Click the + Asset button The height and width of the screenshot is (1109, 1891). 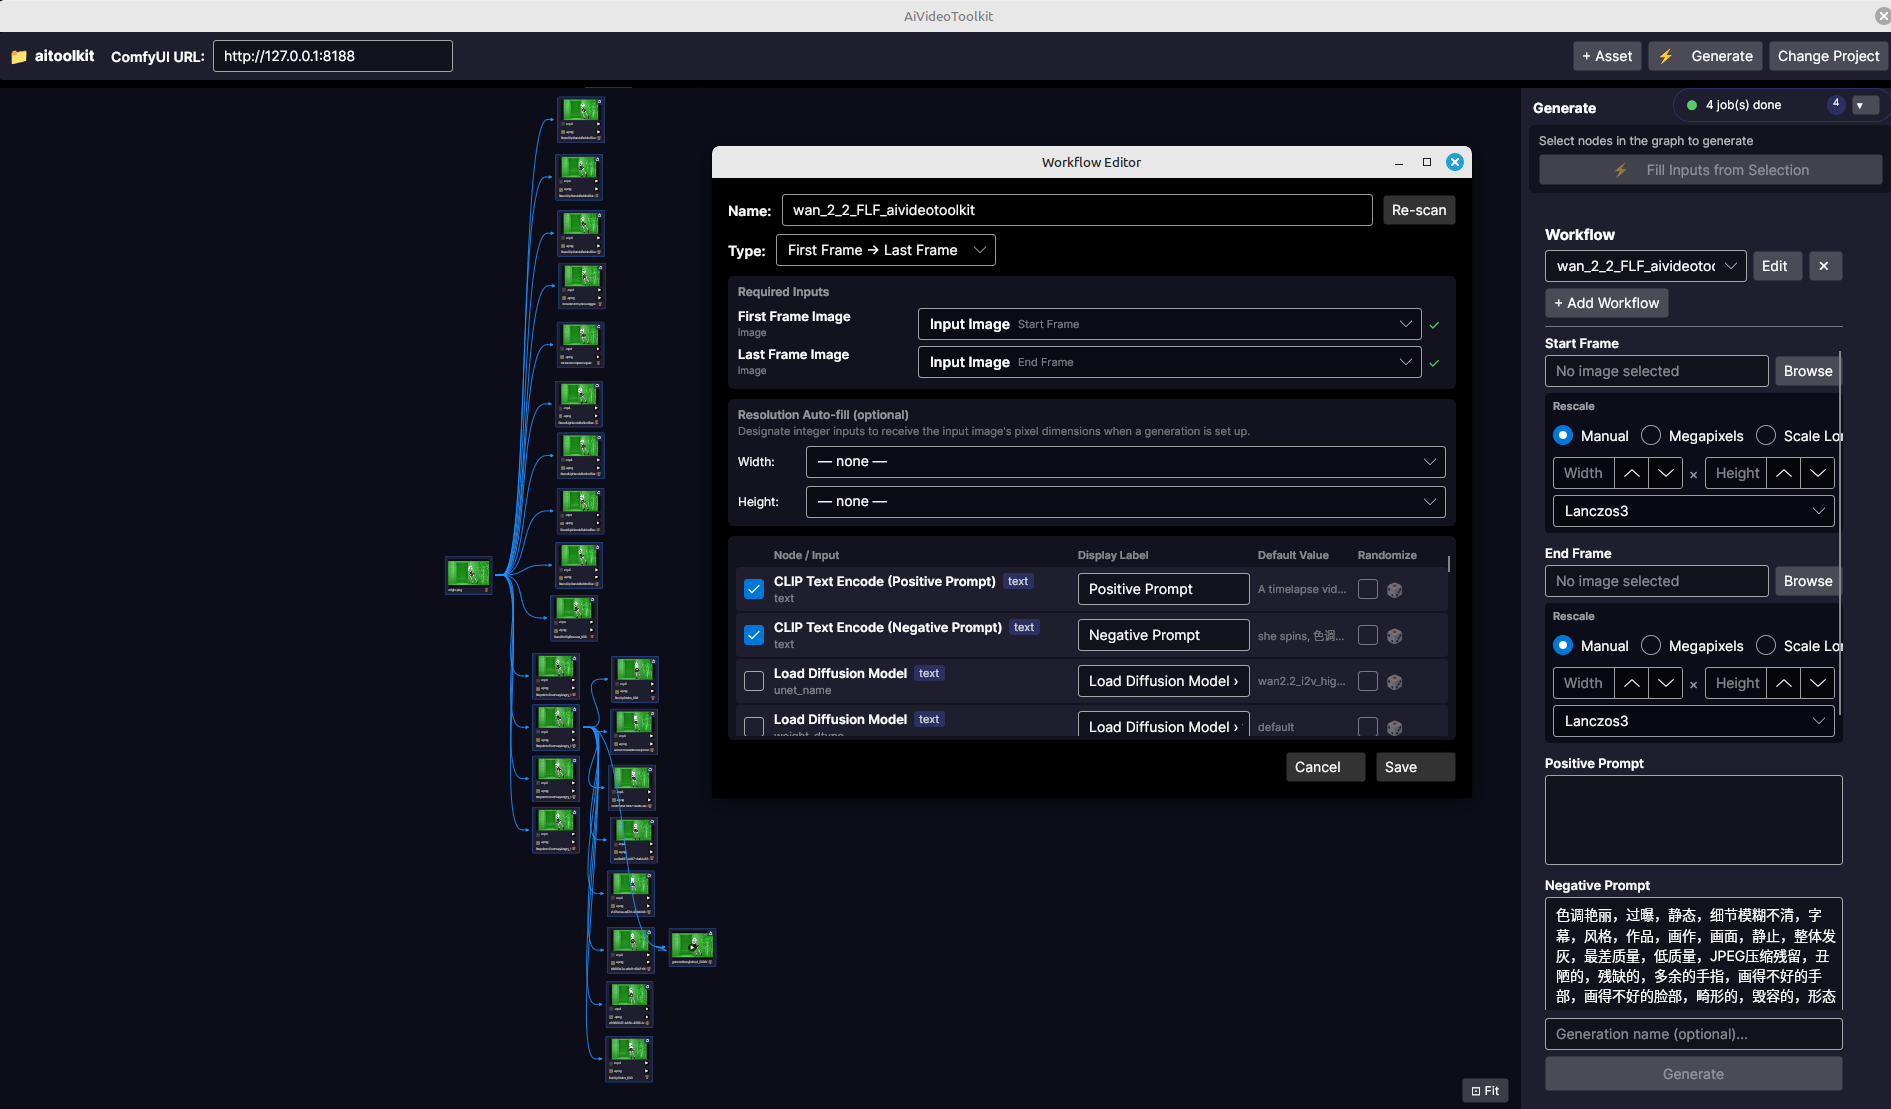pos(1607,57)
